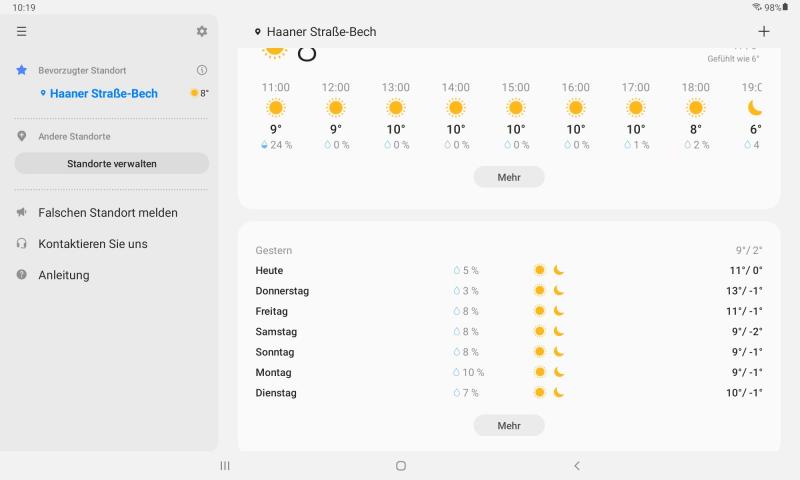The width and height of the screenshot is (800, 480).
Task: Tap the star icon for preferred location
Action: click(x=22, y=70)
